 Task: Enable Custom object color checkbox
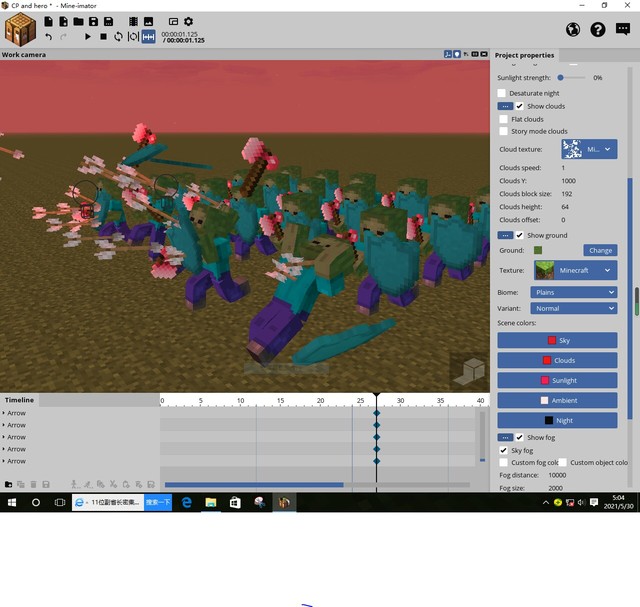tap(562, 462)
